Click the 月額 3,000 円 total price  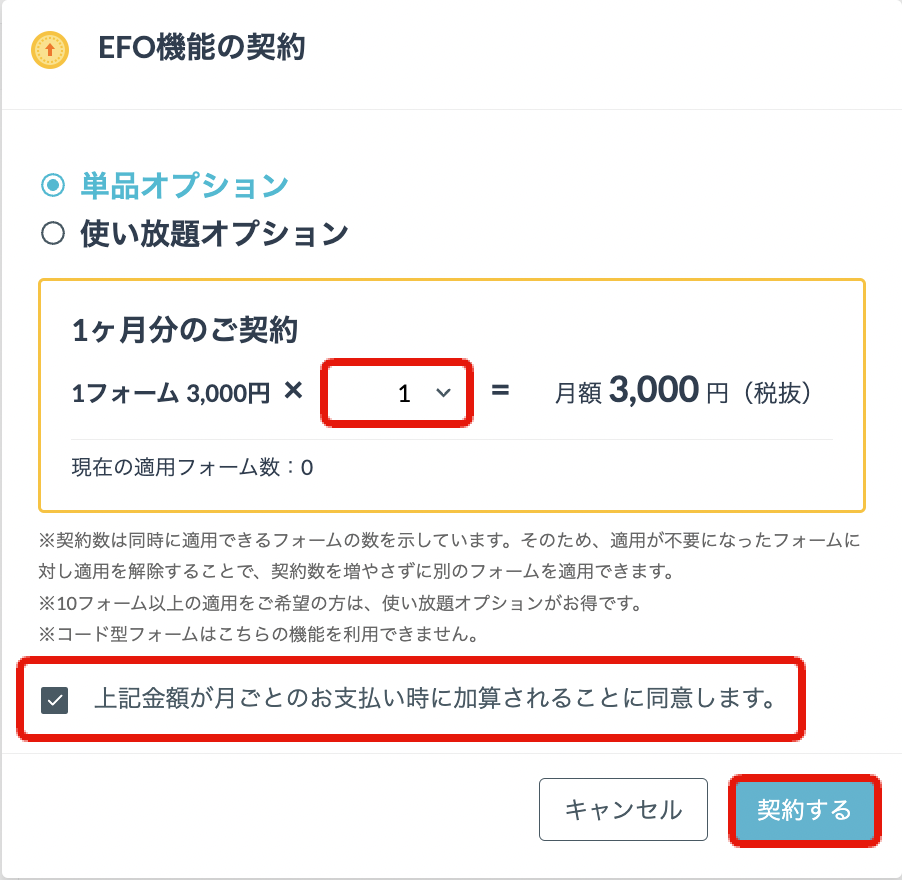coord(682,393)
